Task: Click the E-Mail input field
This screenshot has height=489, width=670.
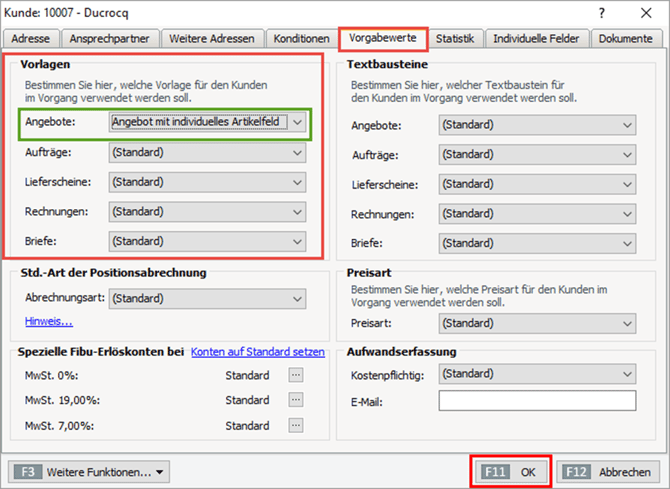Action: [x=537, y=401]
